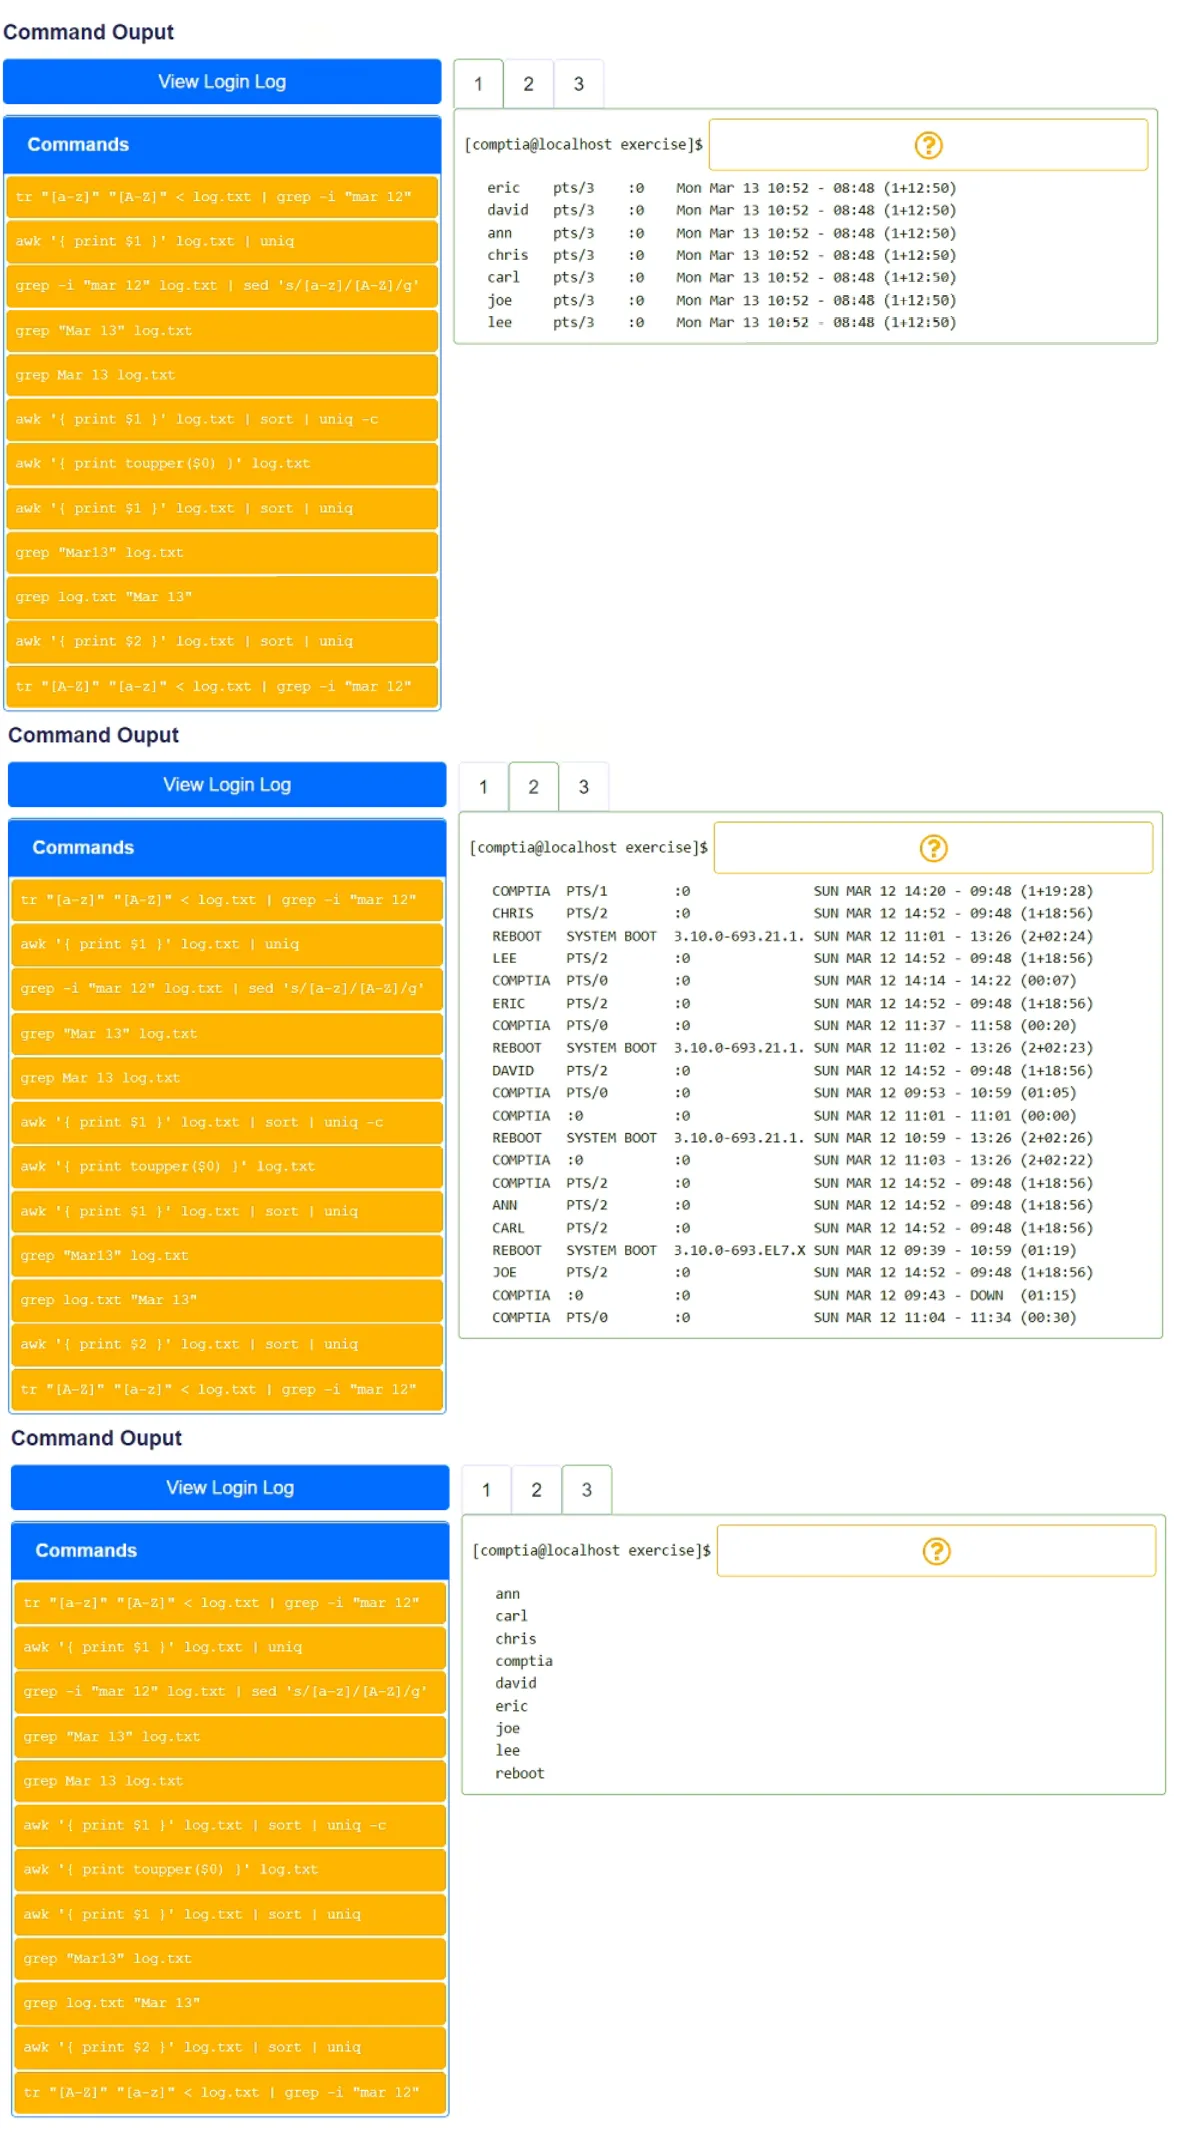Choose the awk print $1 sort uniq command, bottom panel
This screenshot has height=2139, width=1196.
230,1915
